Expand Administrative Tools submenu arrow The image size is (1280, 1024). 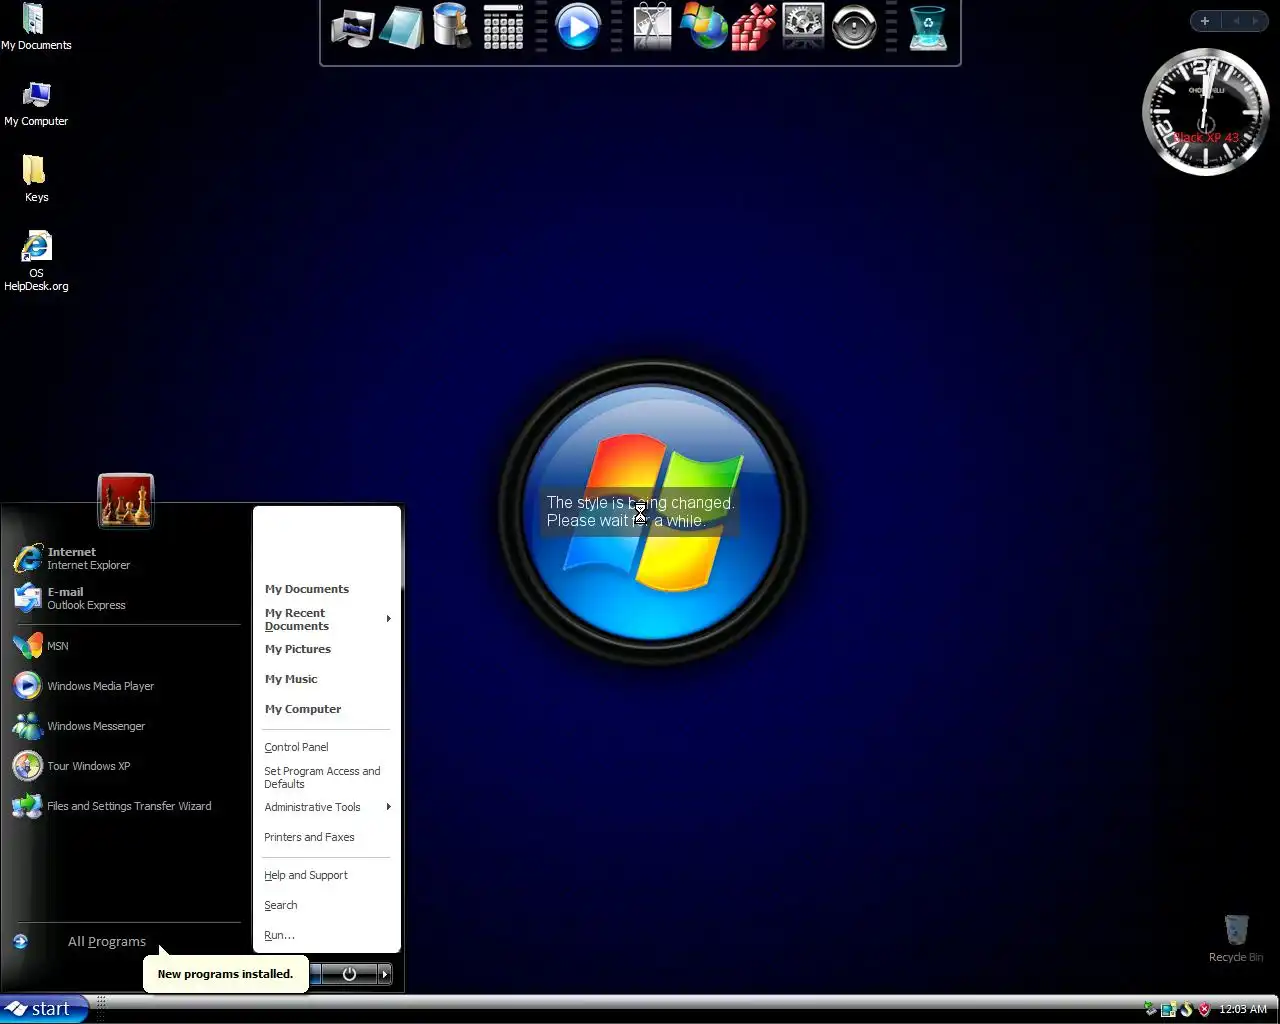point(388,807)
